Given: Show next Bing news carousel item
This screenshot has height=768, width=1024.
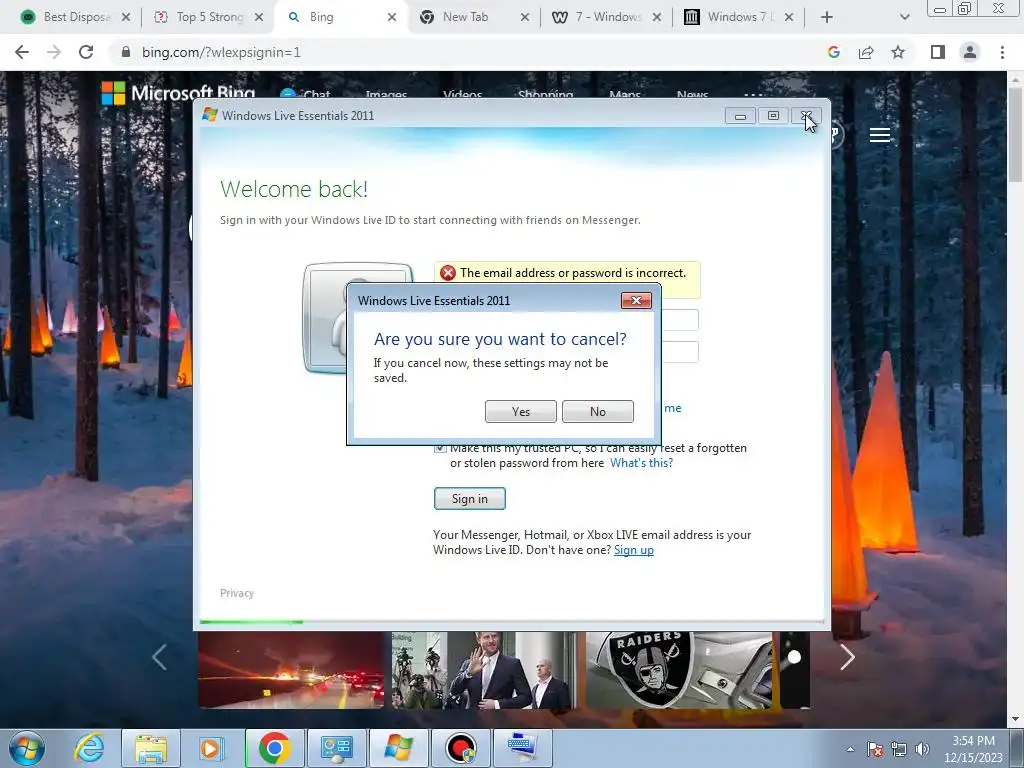Looking at the screenshot, I should 847,657.
